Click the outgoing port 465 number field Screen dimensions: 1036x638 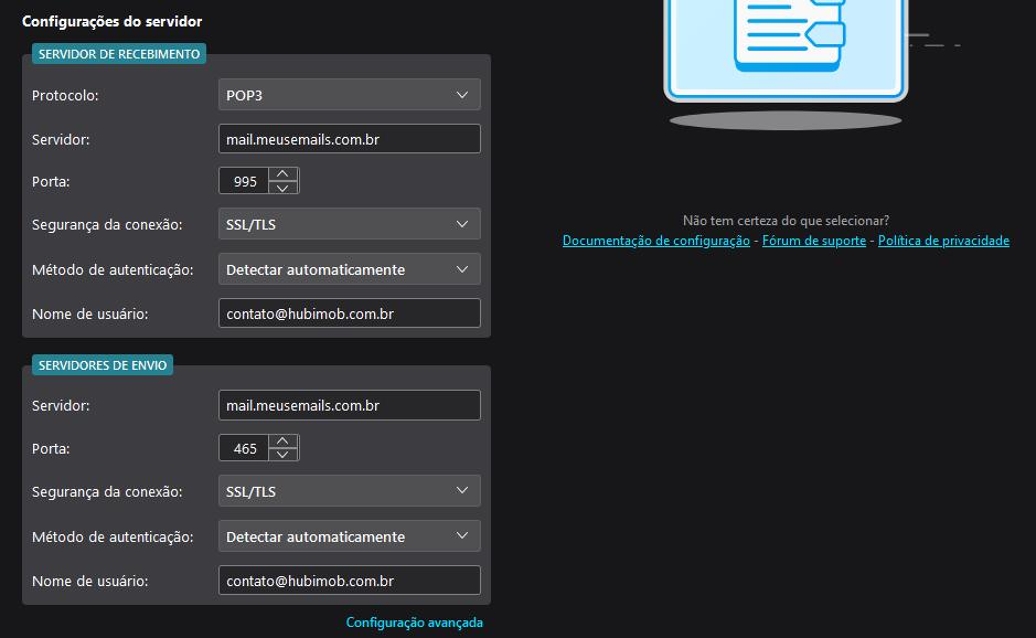243,449
